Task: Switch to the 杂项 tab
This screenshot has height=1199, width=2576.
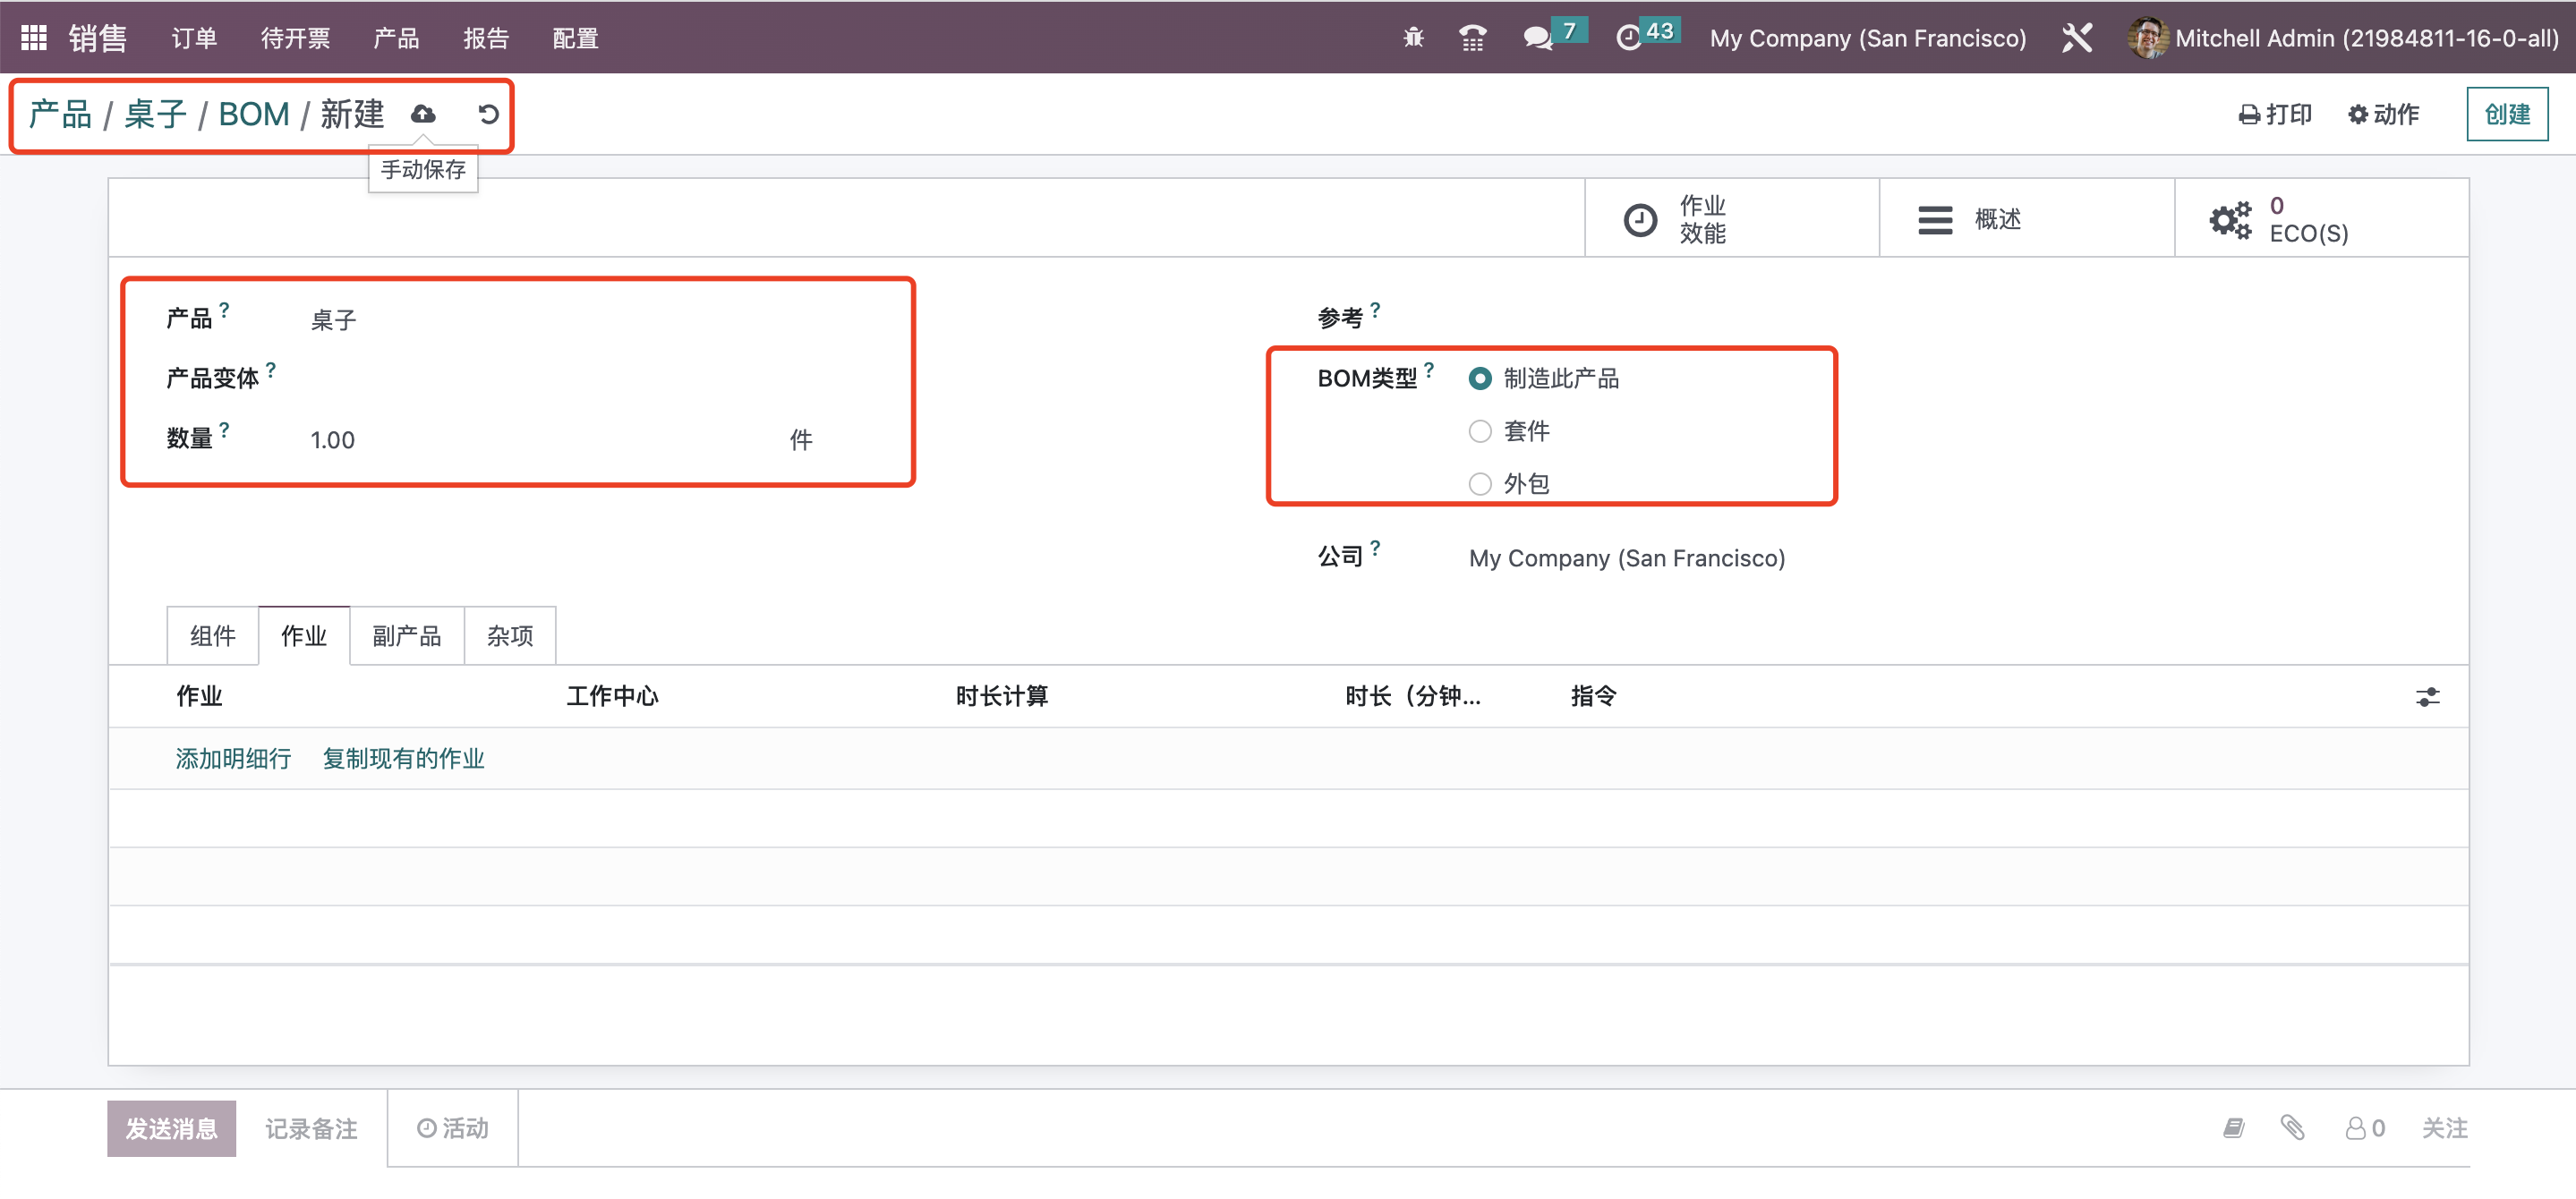Action: click(510, 636)
